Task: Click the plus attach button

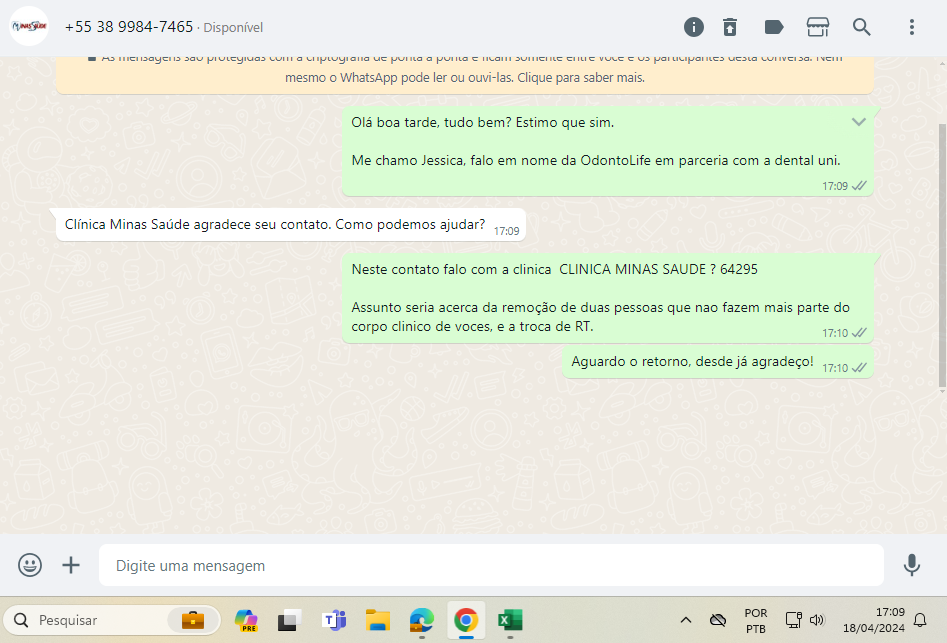Action: click(x=71, y=565)
